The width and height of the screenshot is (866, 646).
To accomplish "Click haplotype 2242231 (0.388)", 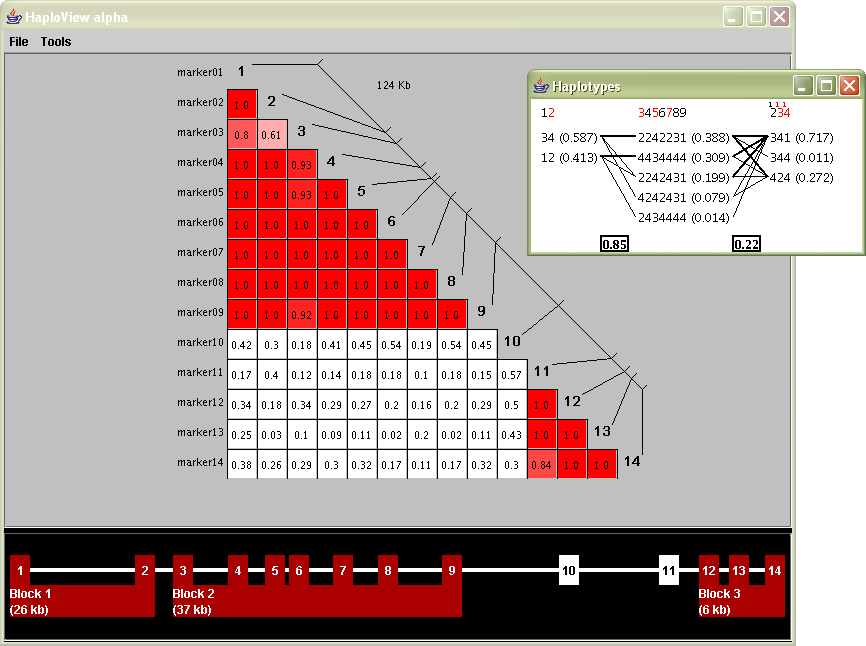I will tap(684, 137).
